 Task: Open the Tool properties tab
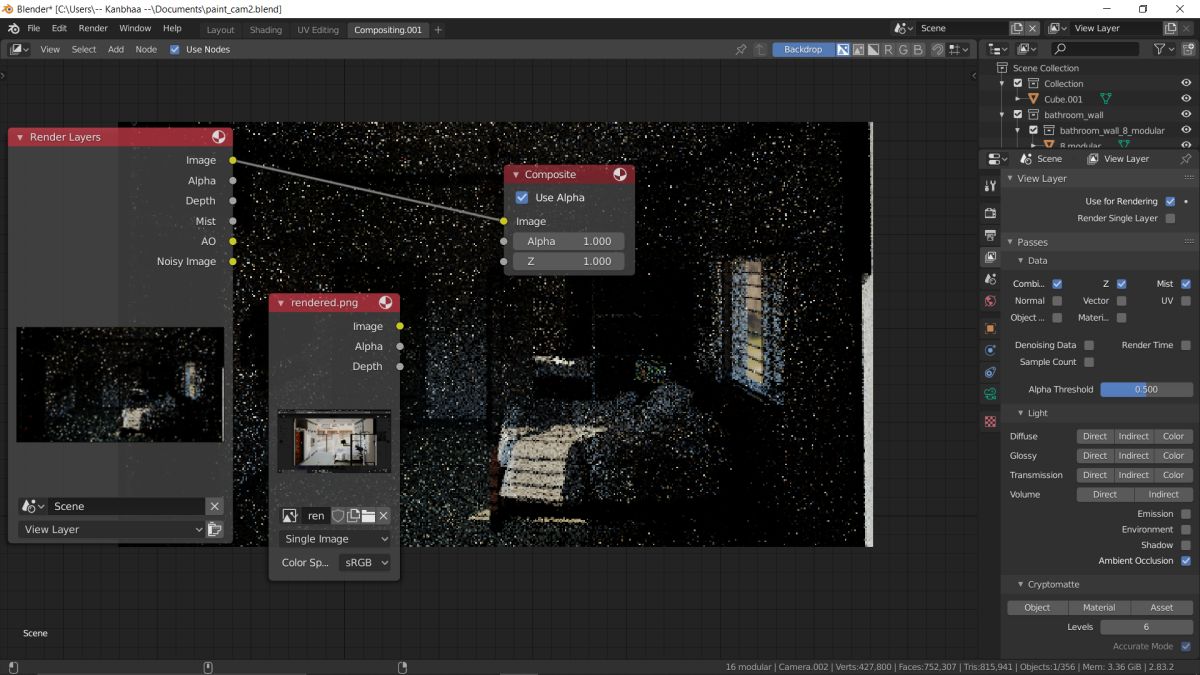click(990, 186)
